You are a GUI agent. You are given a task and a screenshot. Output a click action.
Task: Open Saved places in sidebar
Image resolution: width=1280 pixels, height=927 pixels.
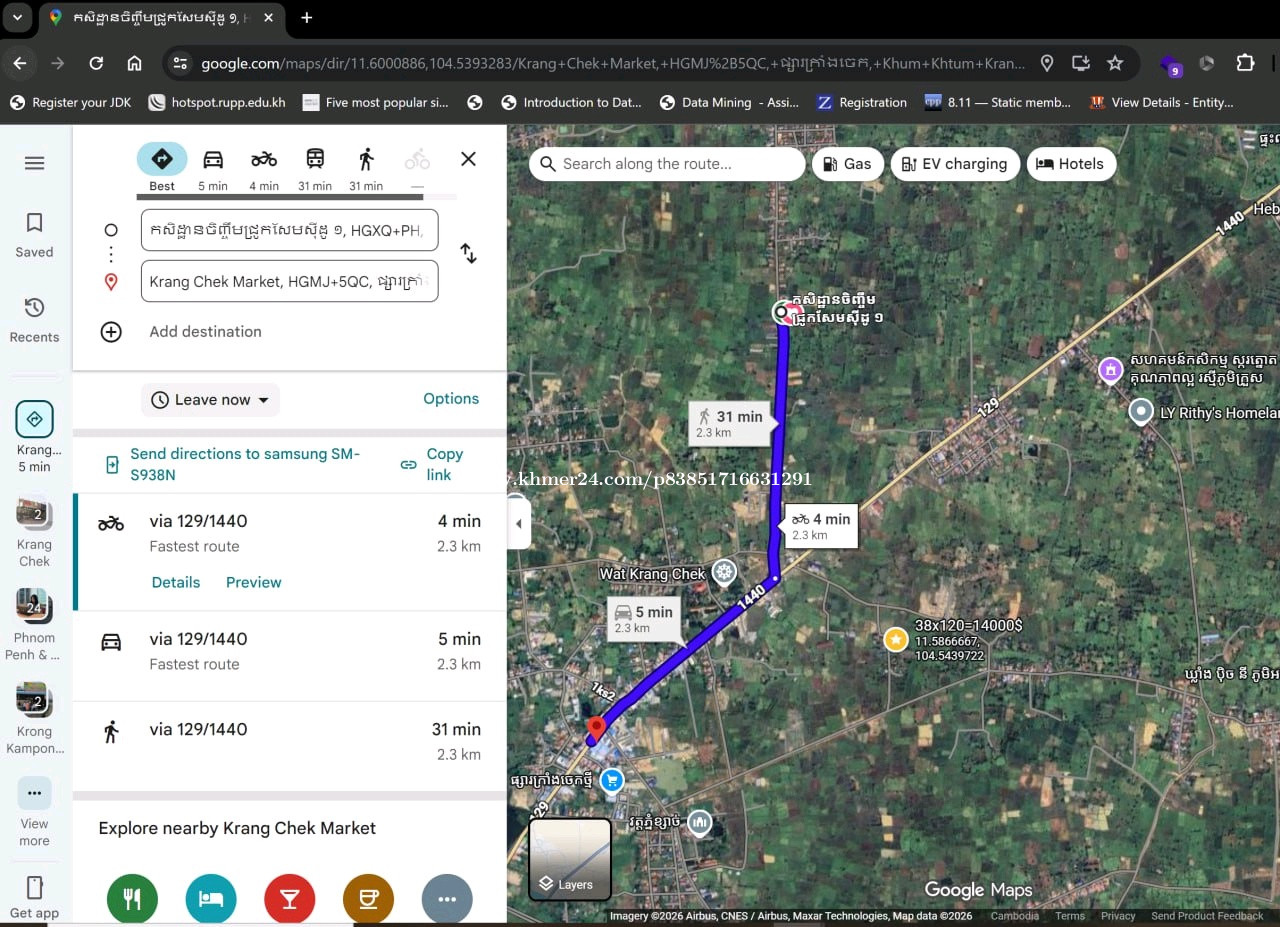(34, 235)
